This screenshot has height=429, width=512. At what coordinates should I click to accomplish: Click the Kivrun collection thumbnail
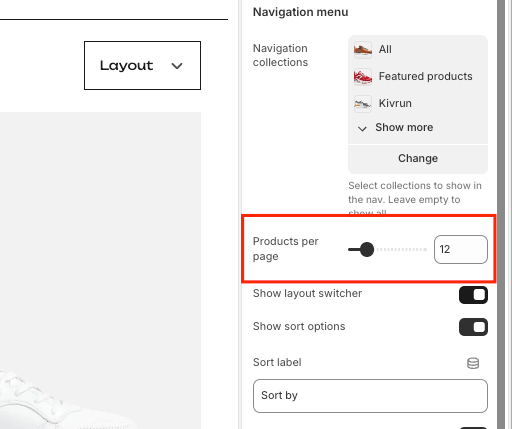click(x=363, y=104)
